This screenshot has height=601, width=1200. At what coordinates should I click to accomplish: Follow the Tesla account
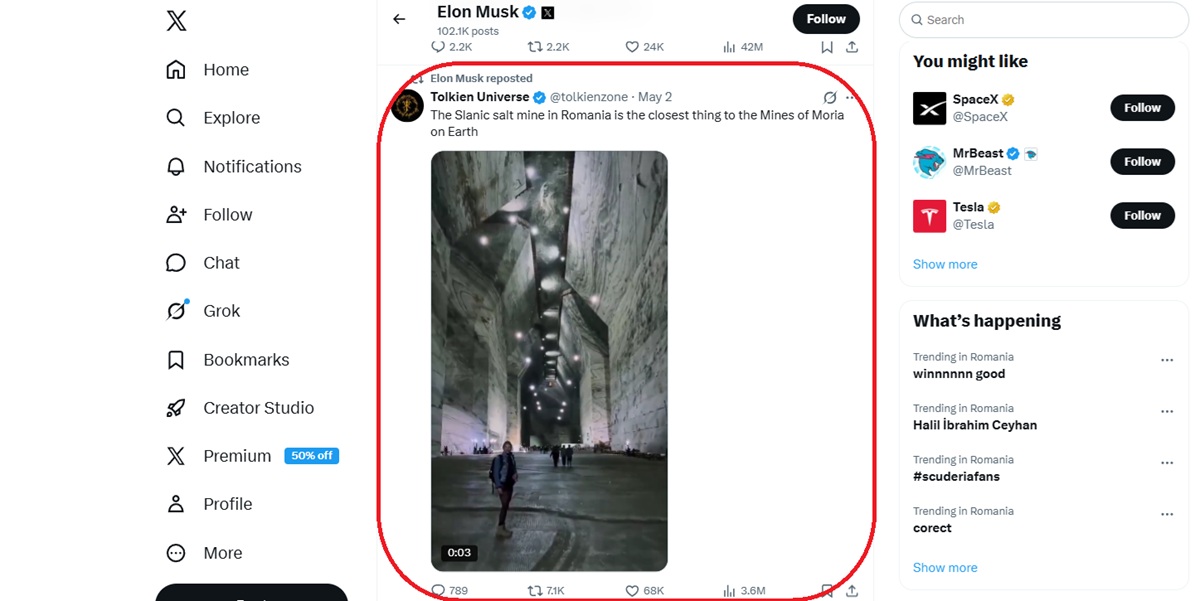click(x=1142, y=215)
